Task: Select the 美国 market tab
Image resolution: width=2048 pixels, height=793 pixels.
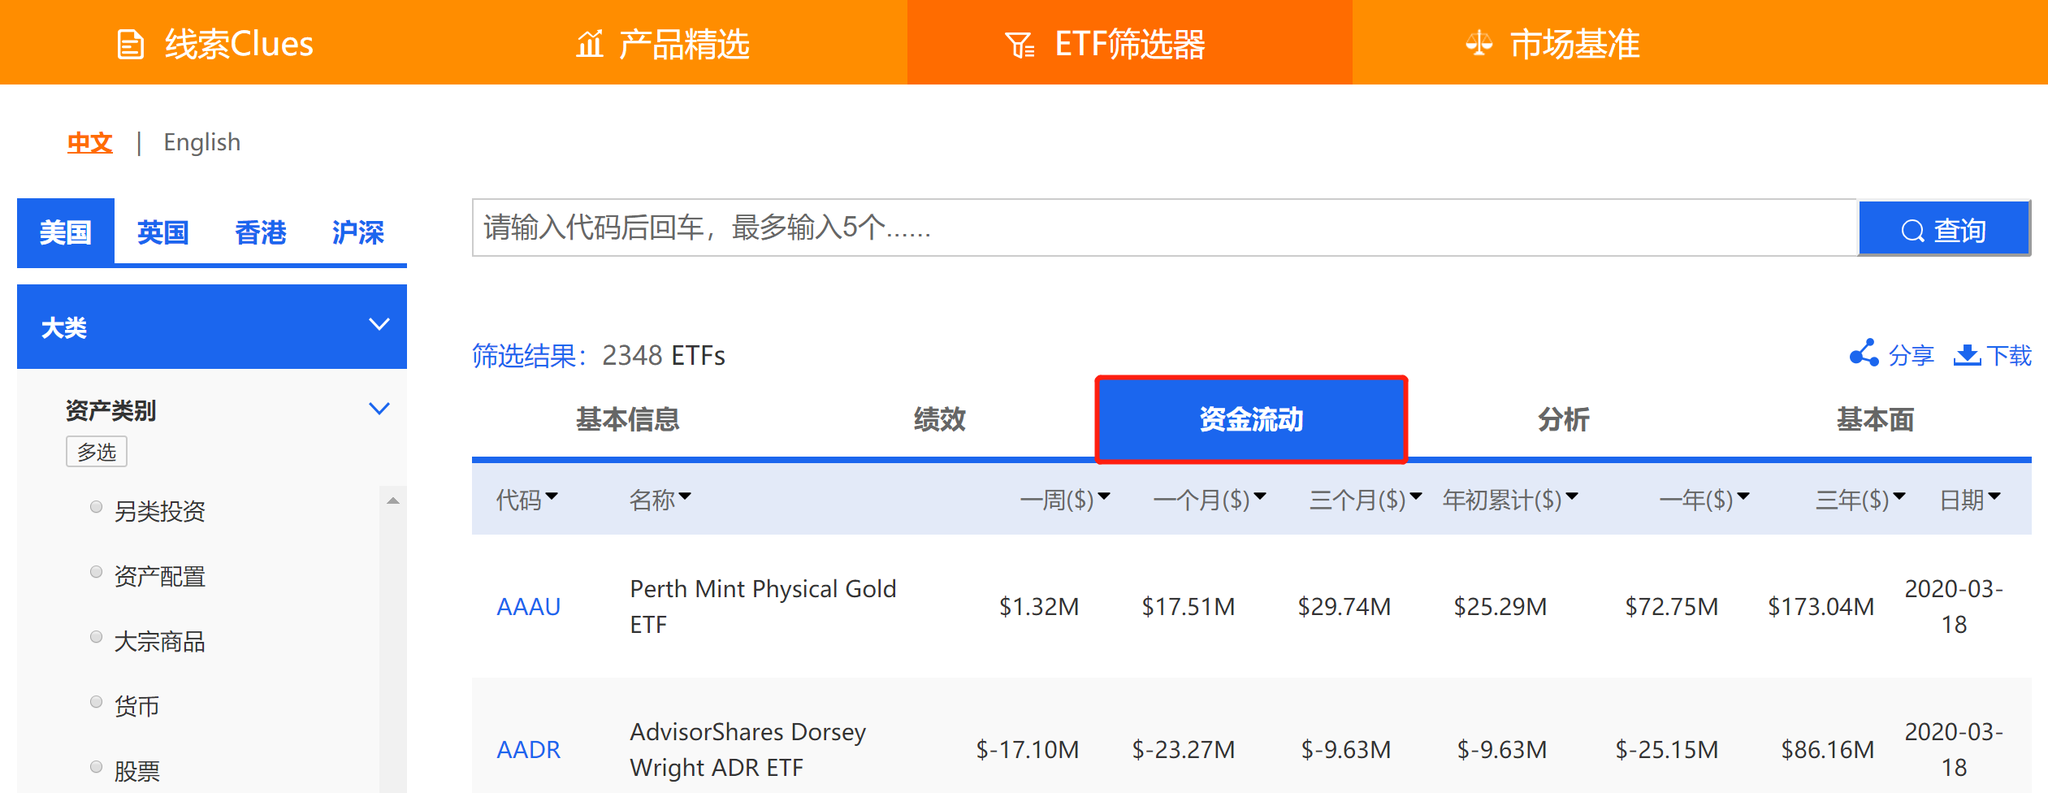Action: coord(66,232)
